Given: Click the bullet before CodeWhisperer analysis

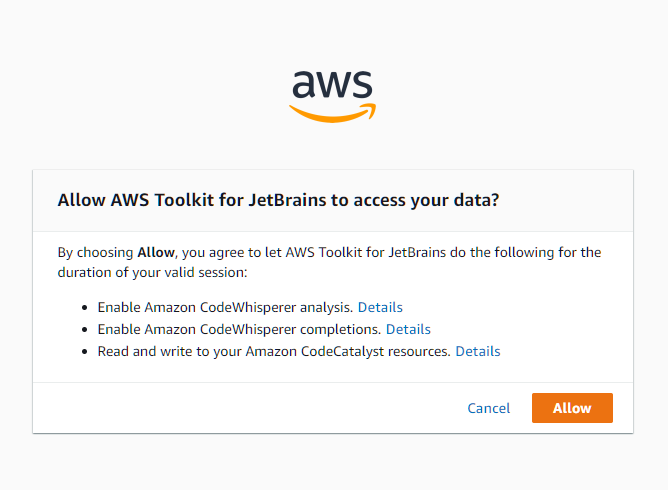Looking at the screenshot, I should [86, 308].
